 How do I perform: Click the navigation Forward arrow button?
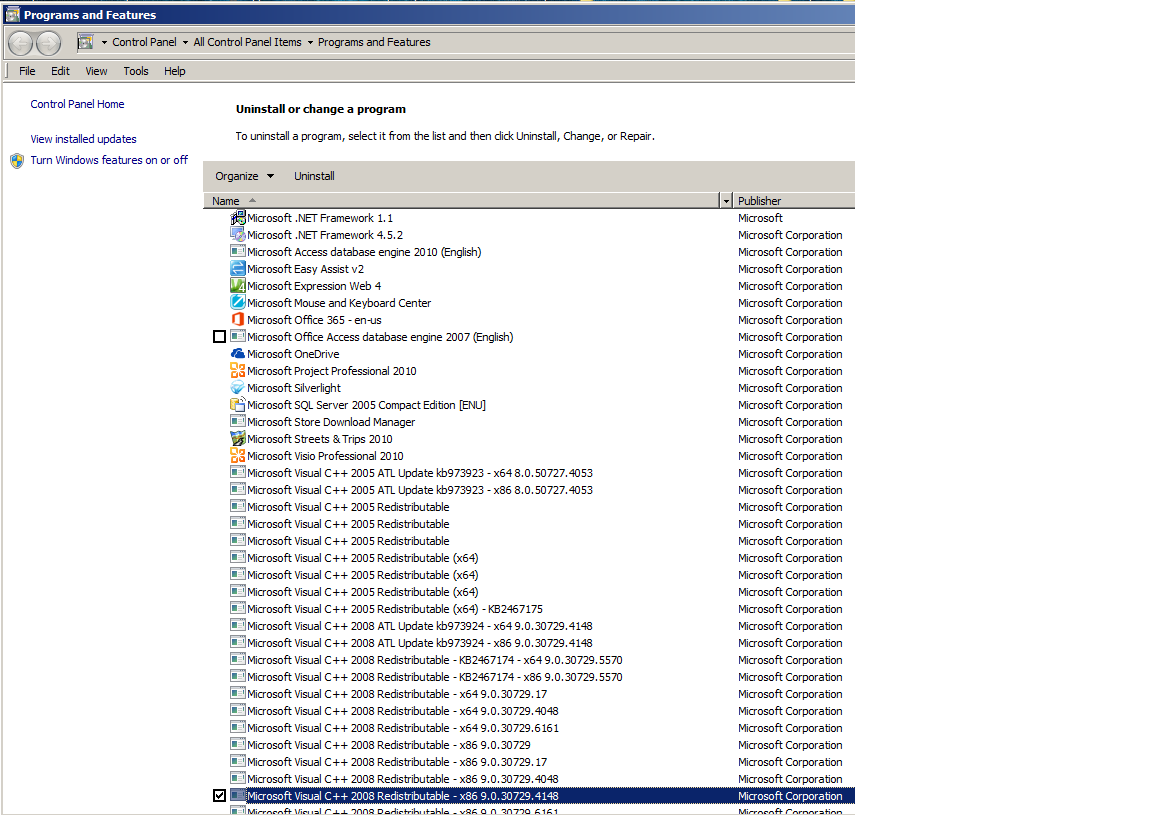coord(48,43)
